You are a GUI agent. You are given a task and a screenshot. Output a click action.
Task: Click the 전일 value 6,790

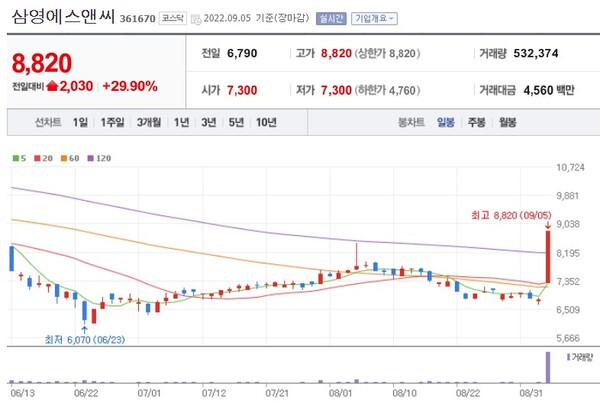tap(242, 53)
